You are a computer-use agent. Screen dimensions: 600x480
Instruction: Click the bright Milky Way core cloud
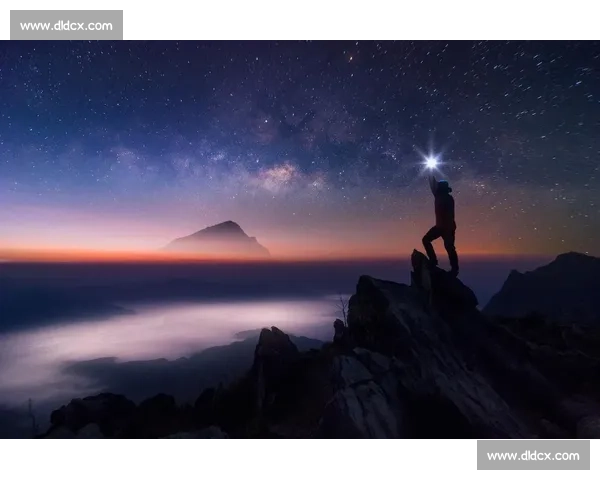click(277, 176)
